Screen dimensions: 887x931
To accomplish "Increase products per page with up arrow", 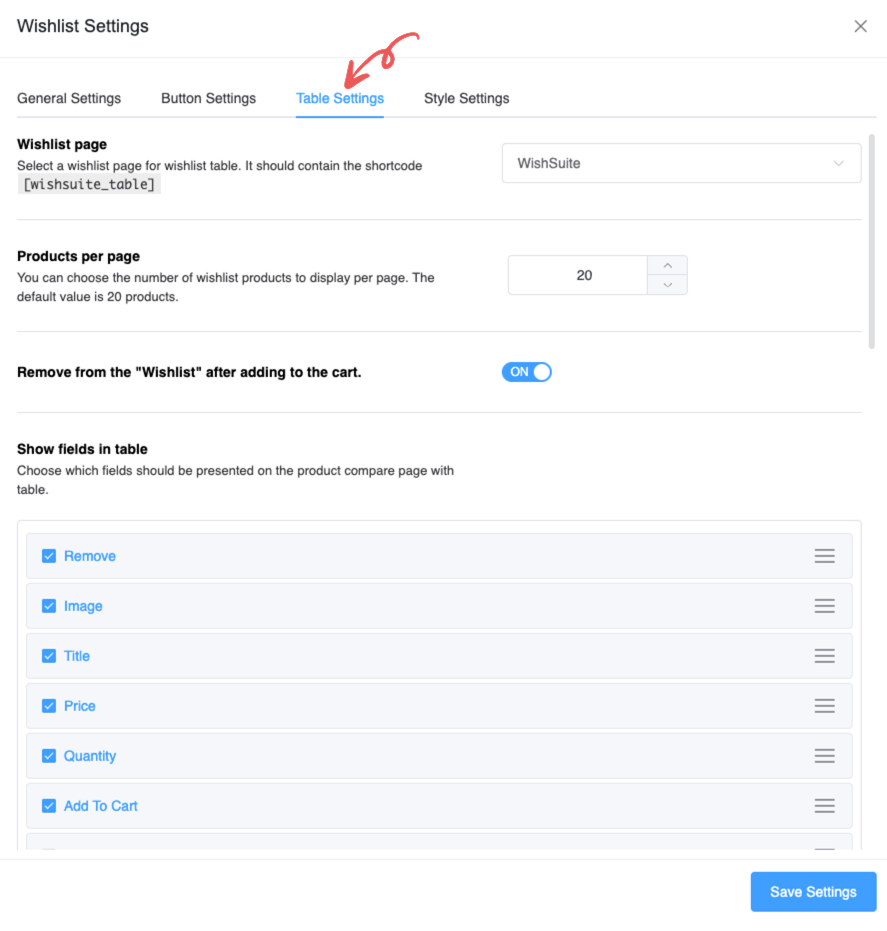I will click(667, 265).
